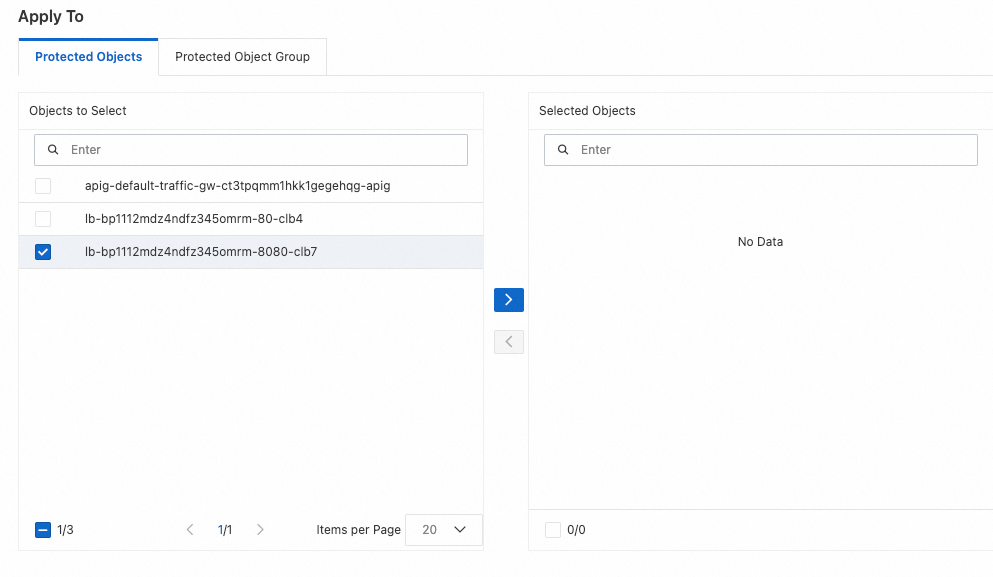Select the apig-default-traffic-gw-ct3tpqmm1hkk1gegehqg-apig row text
This screenshot has height=577, width=993.
pos(237,186)
